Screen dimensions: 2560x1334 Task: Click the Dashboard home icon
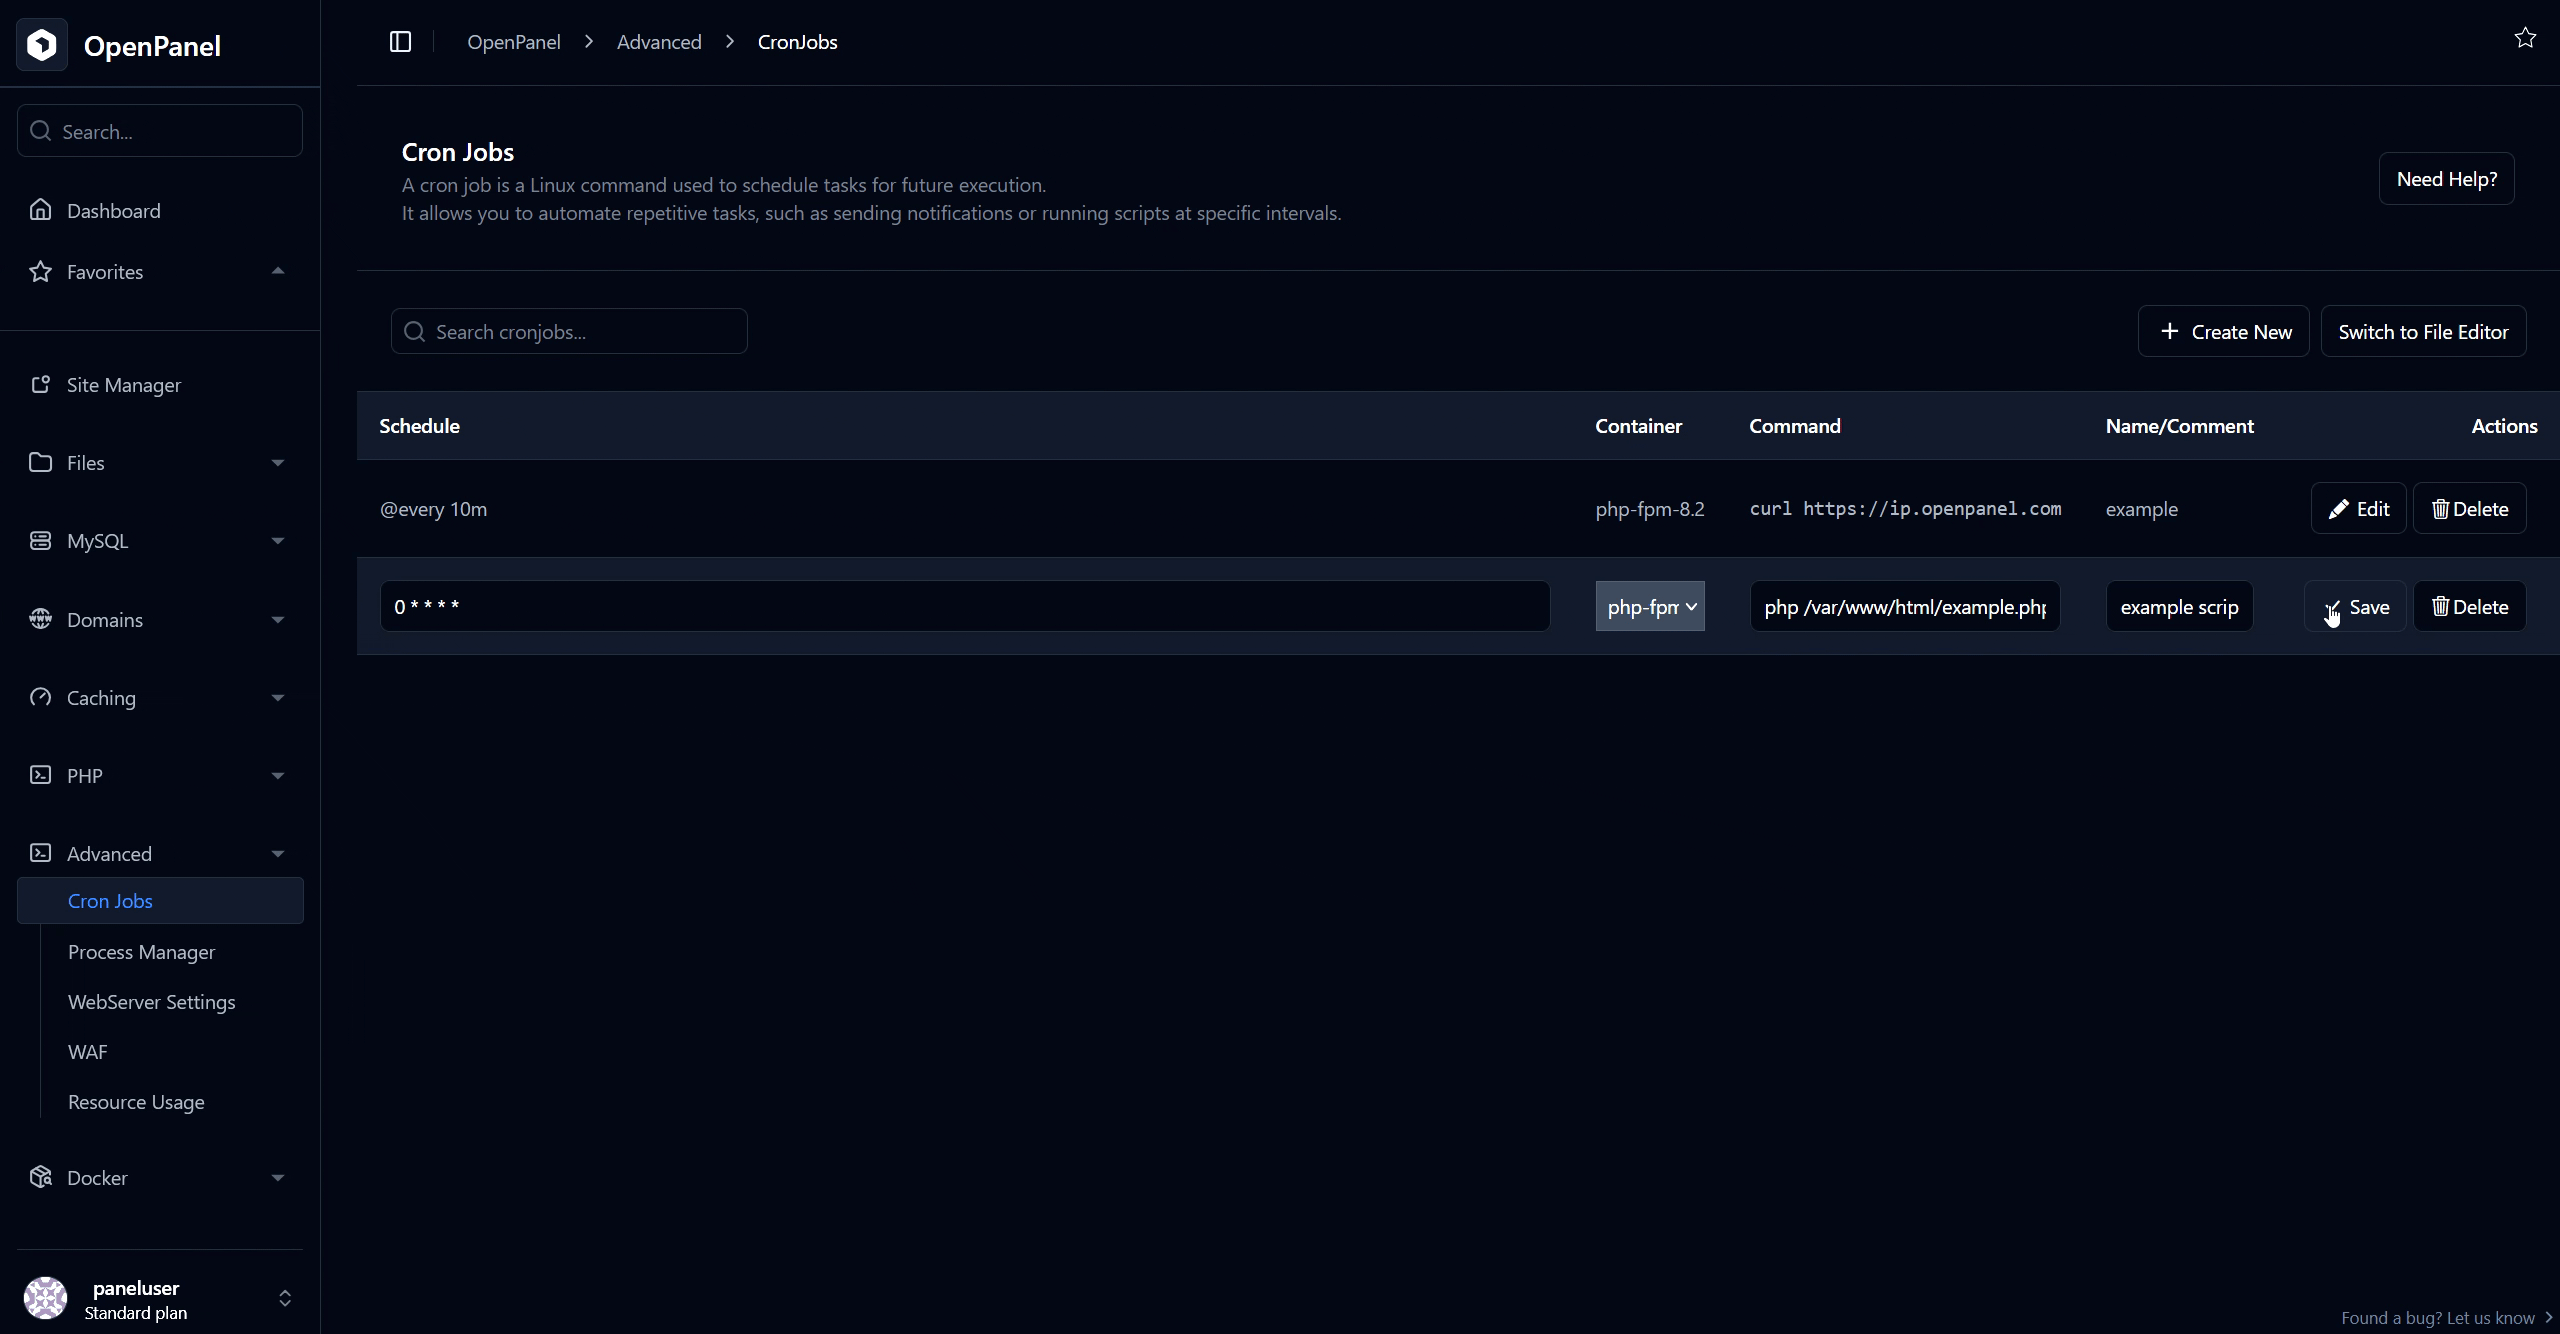[x=40, y=210]
